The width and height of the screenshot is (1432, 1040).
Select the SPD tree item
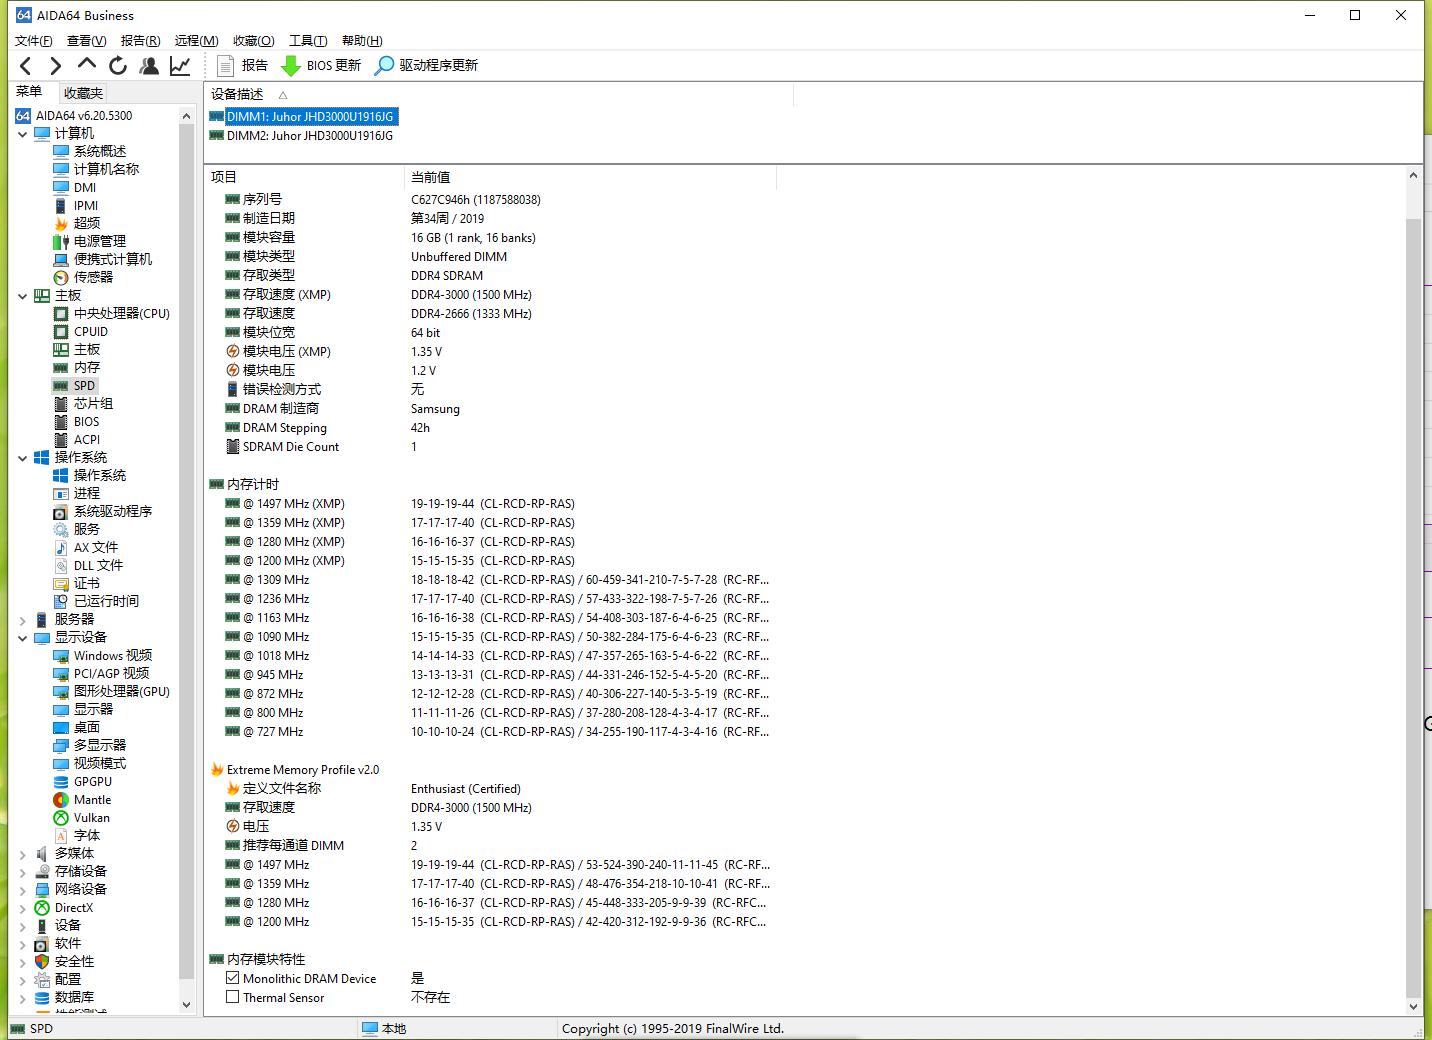coord(84,385)
